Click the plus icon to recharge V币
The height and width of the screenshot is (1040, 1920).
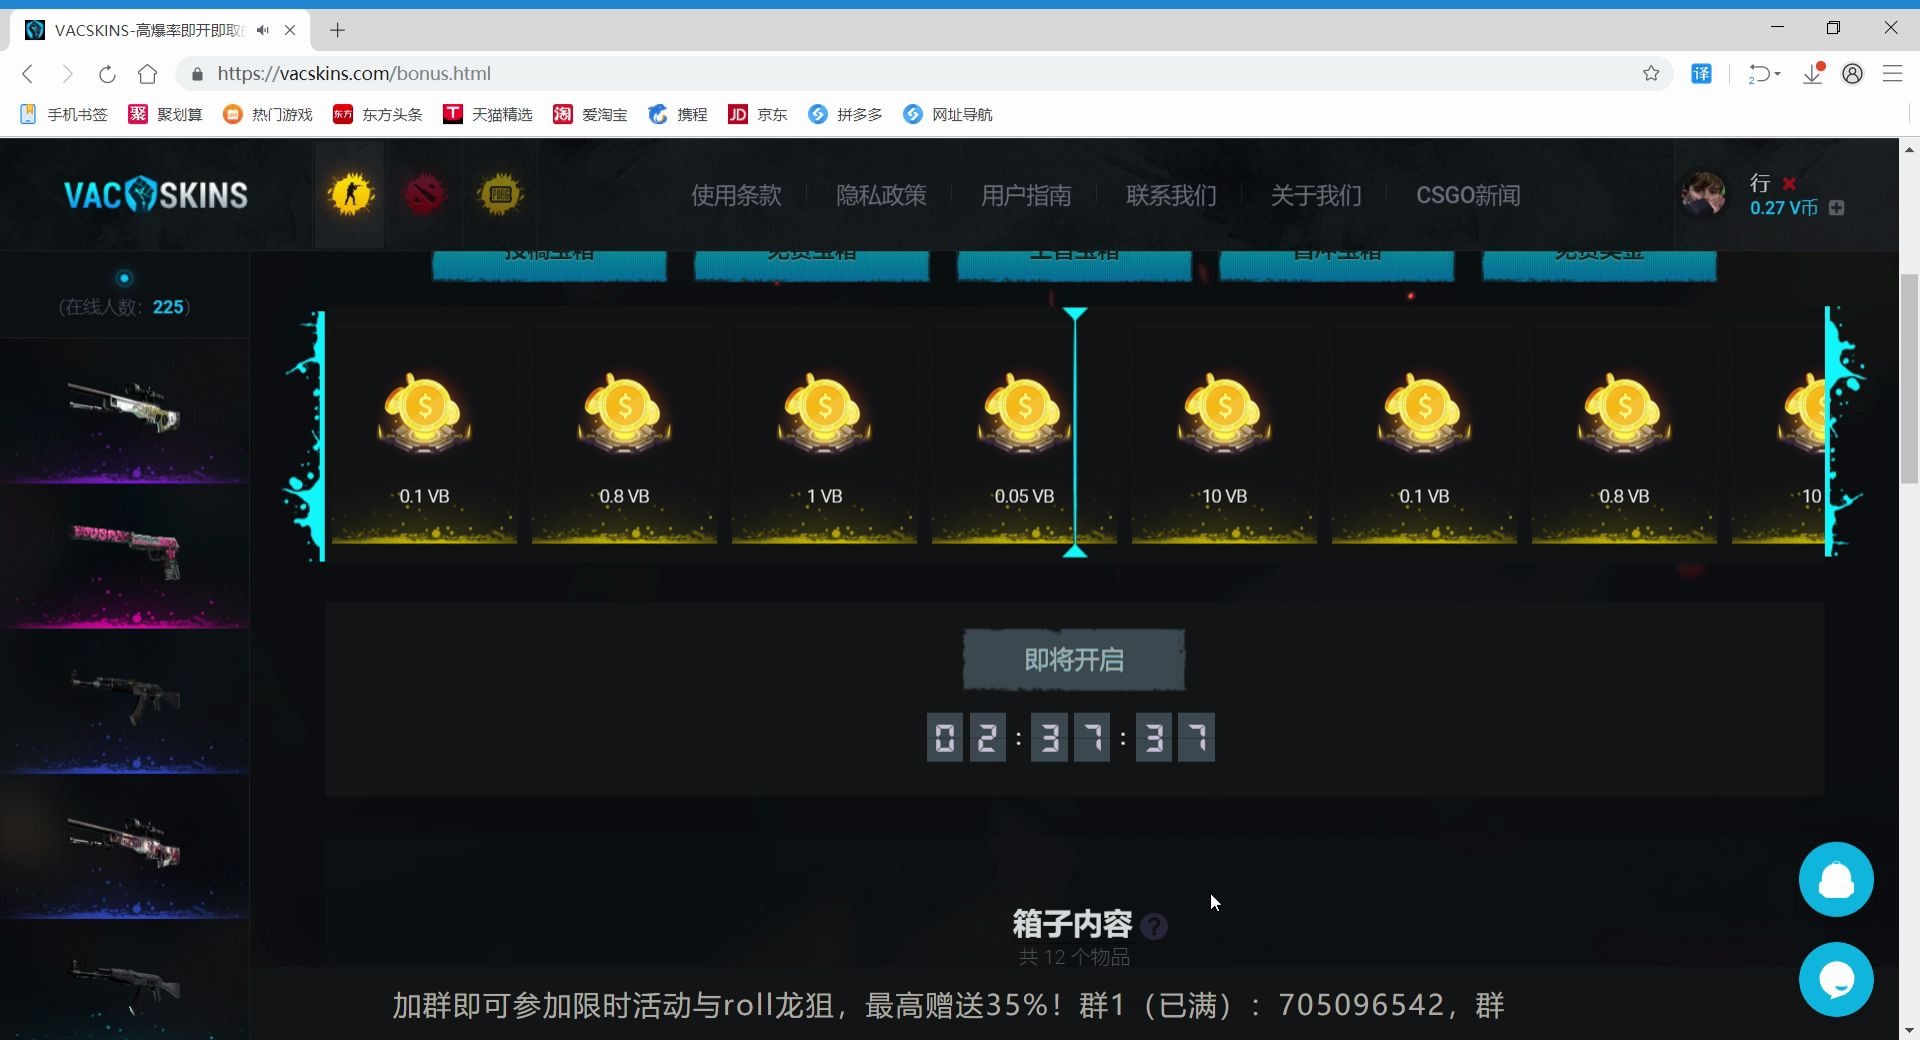1837,209
